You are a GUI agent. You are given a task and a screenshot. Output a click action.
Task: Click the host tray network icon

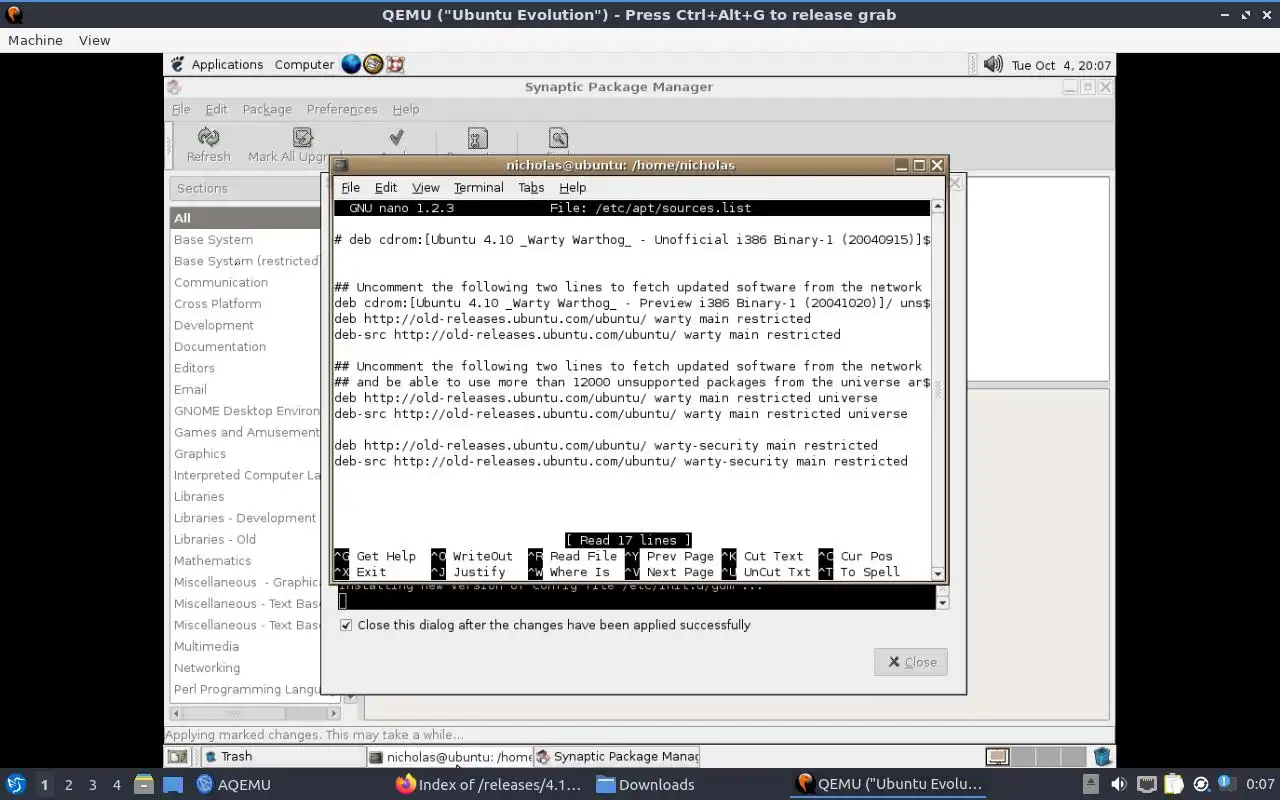[1147, 784]
